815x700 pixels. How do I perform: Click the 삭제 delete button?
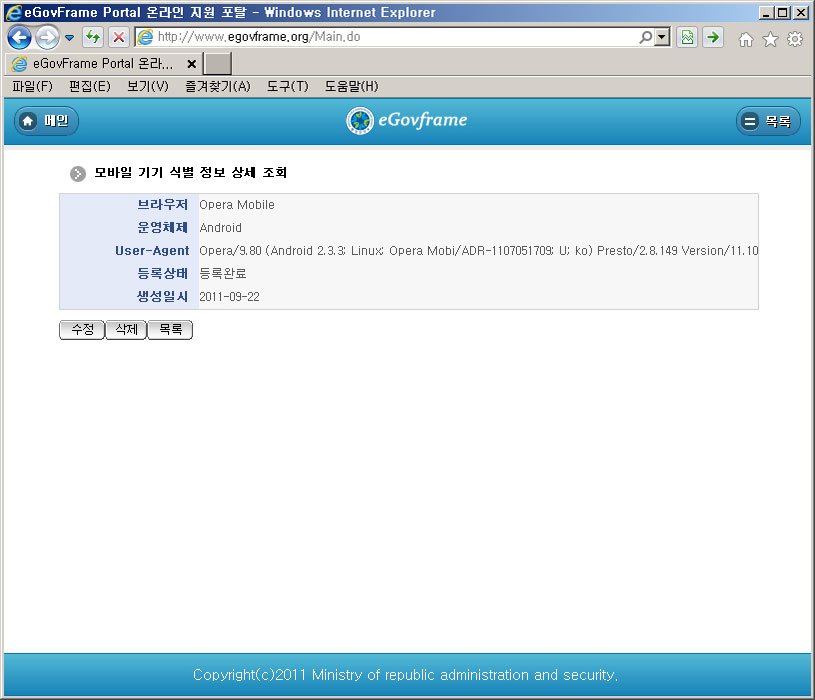[126, 330]
